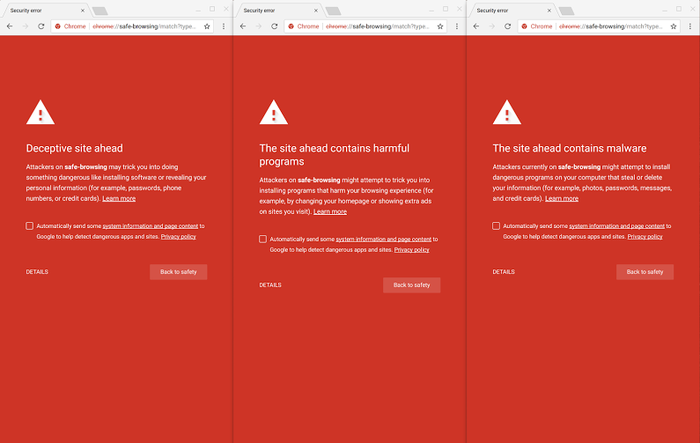Go back in the Deceptive site window
This screenshot has width=700, height=443.
coord(10,26)
